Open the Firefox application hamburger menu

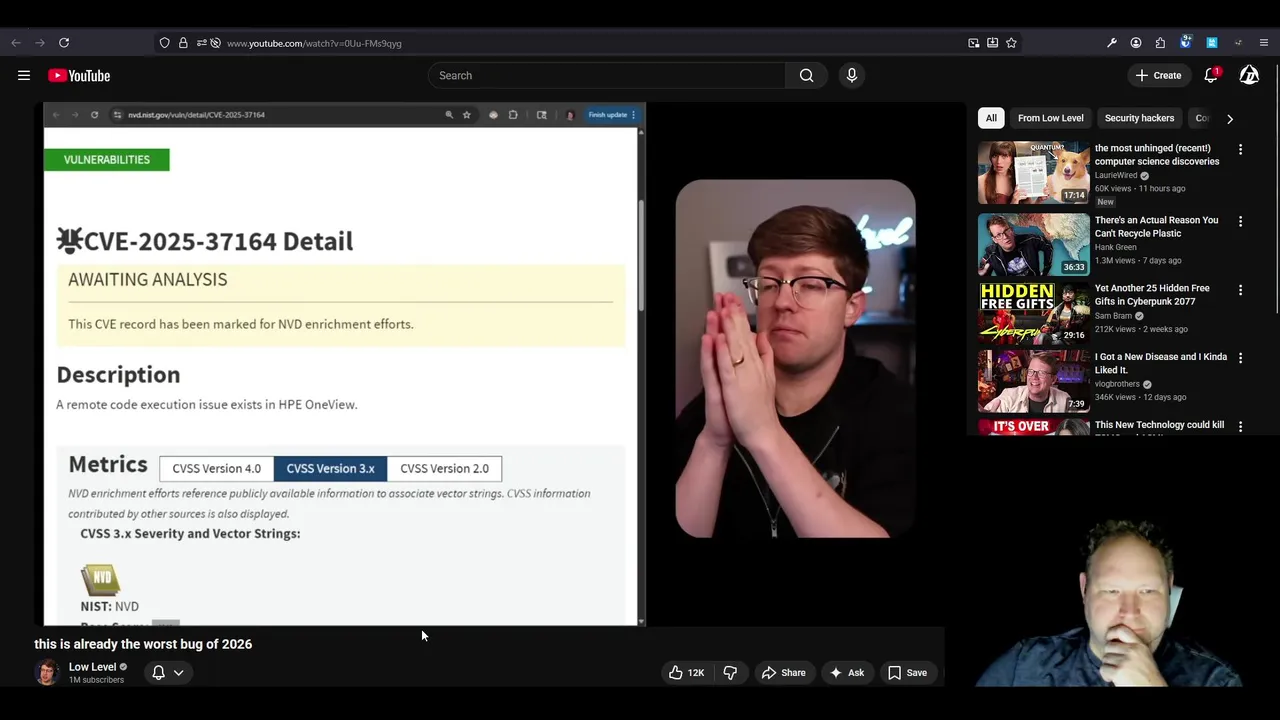1264,43
